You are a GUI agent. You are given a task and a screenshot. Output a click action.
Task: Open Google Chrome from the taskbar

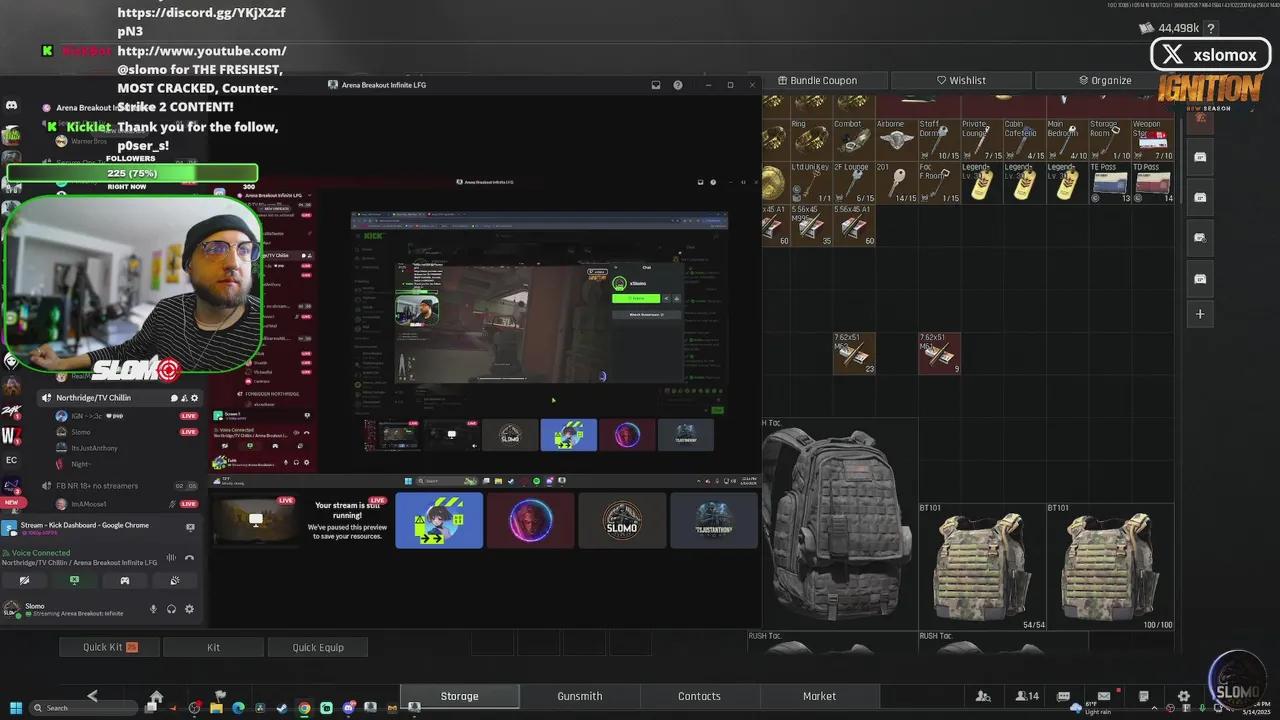pos(304,708)
